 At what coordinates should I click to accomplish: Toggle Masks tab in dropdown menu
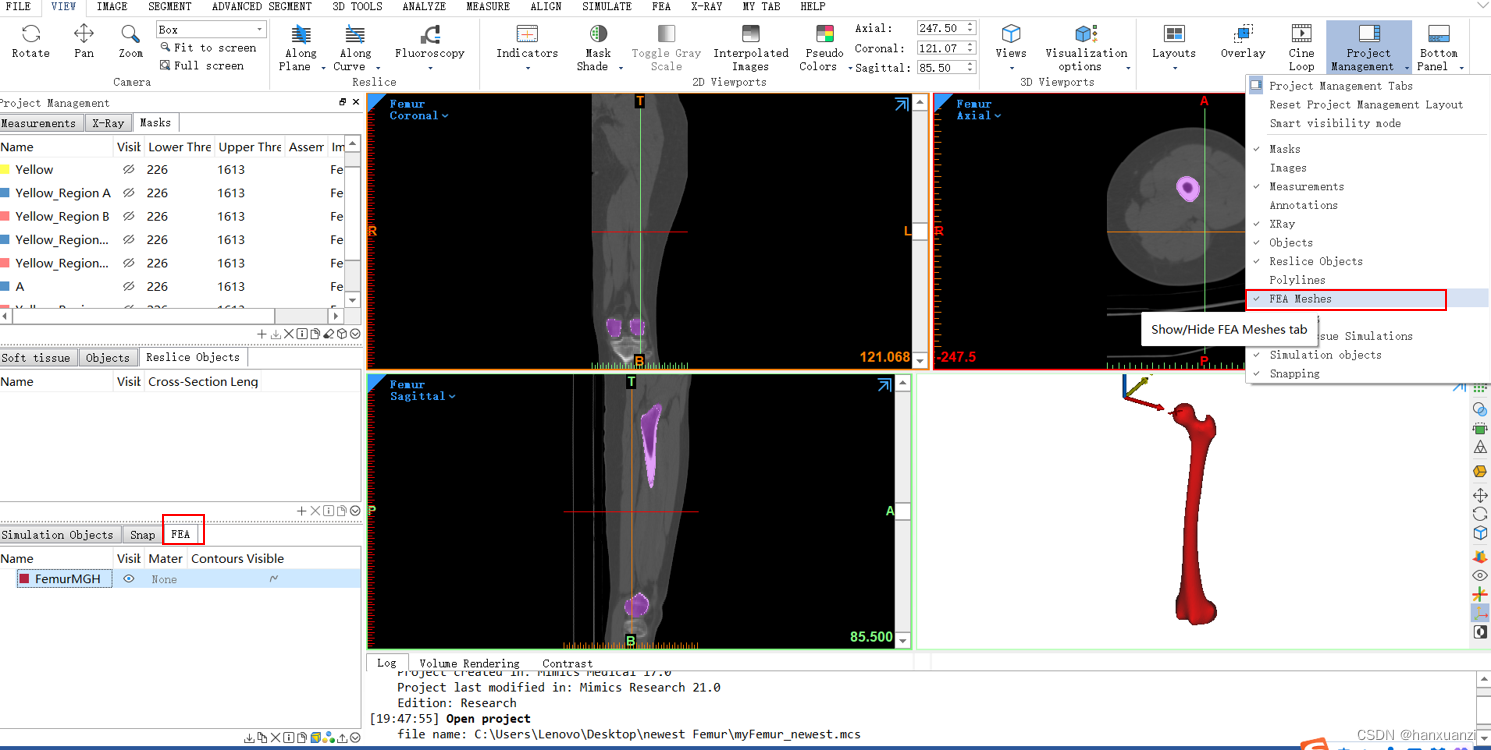[x=1285, y=149]
